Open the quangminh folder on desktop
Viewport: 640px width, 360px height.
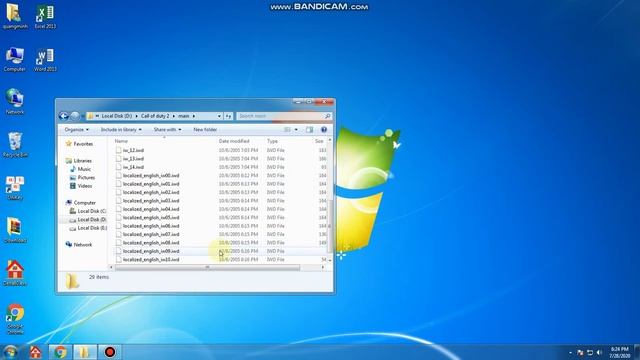(x=15, y=16)
